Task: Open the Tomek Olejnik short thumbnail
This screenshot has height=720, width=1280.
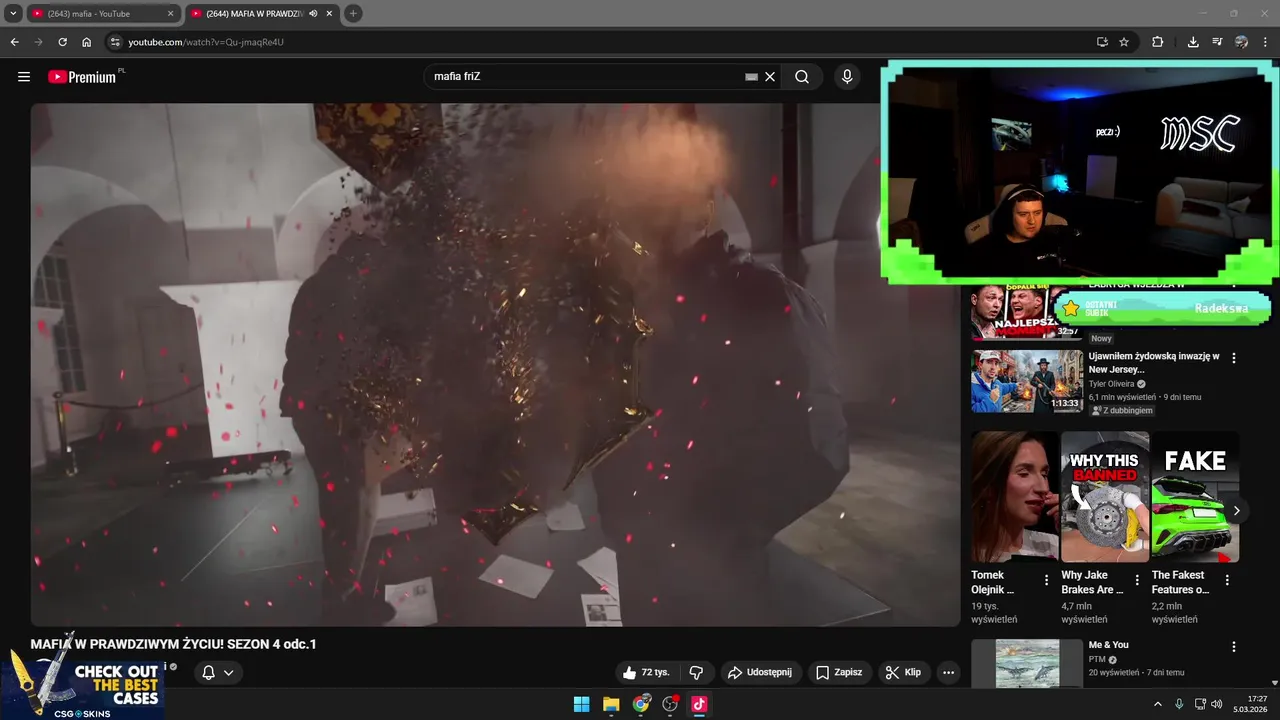Action: tap(1014, 497)
